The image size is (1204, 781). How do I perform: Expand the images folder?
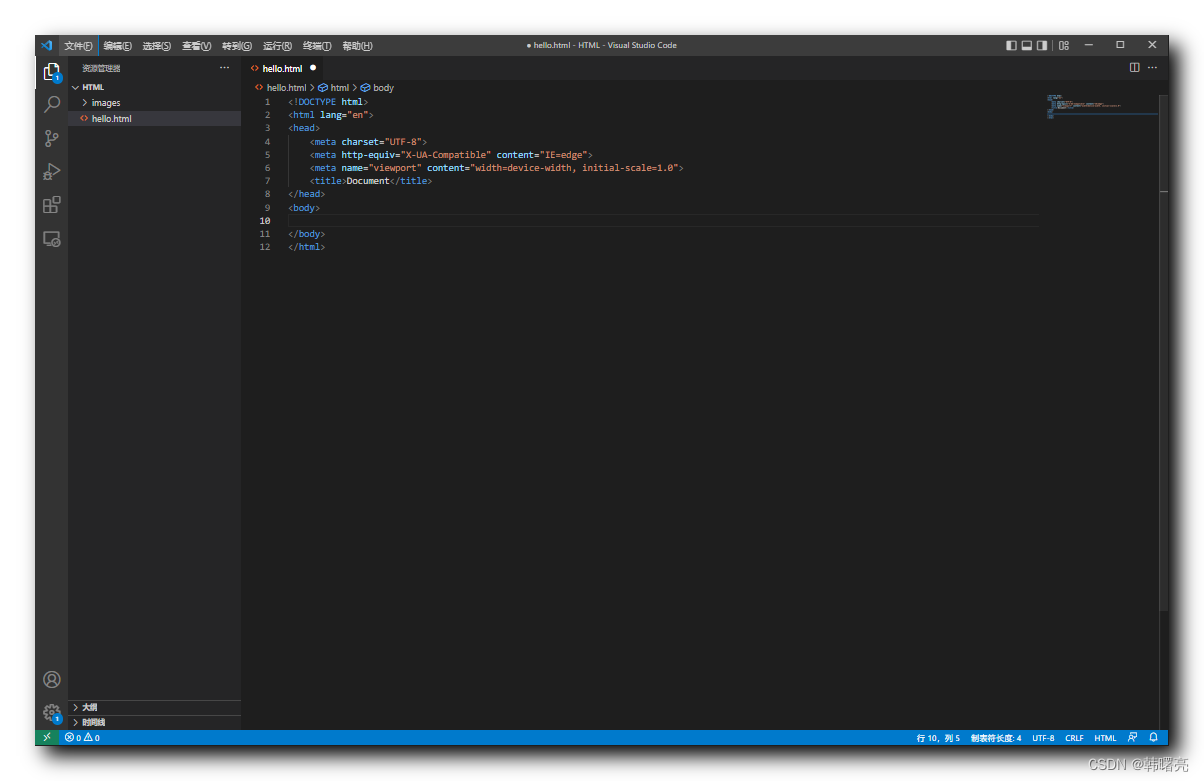click(105, 102)
